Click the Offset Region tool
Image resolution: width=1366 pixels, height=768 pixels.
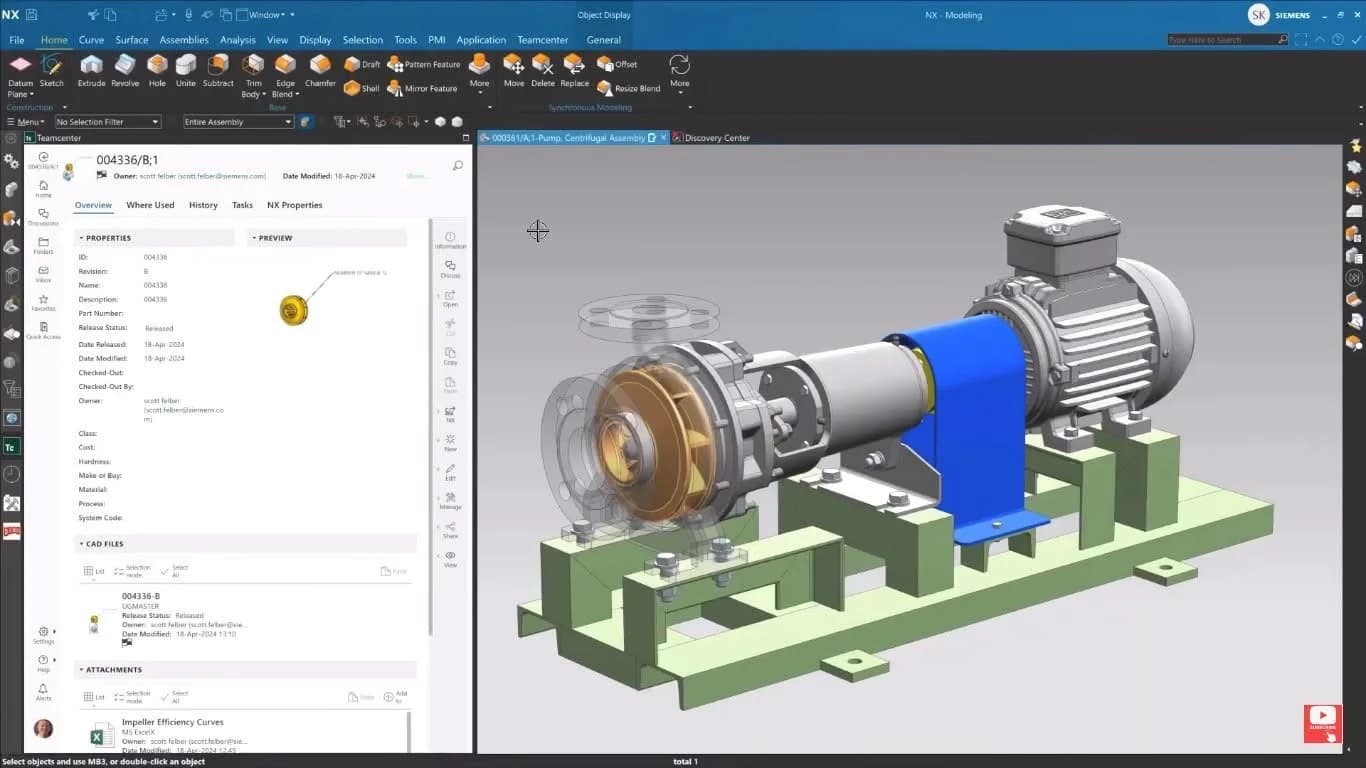(617, 64)
